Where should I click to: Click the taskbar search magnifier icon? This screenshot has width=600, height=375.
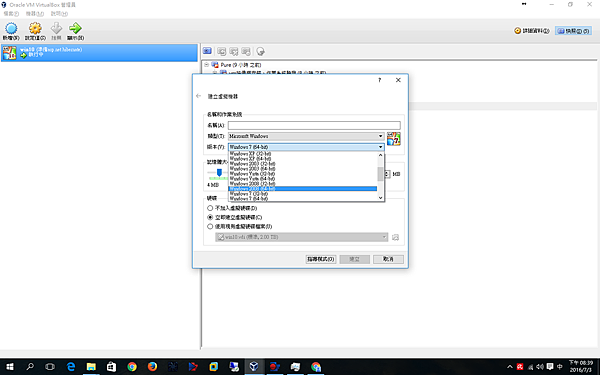[30, 367]
